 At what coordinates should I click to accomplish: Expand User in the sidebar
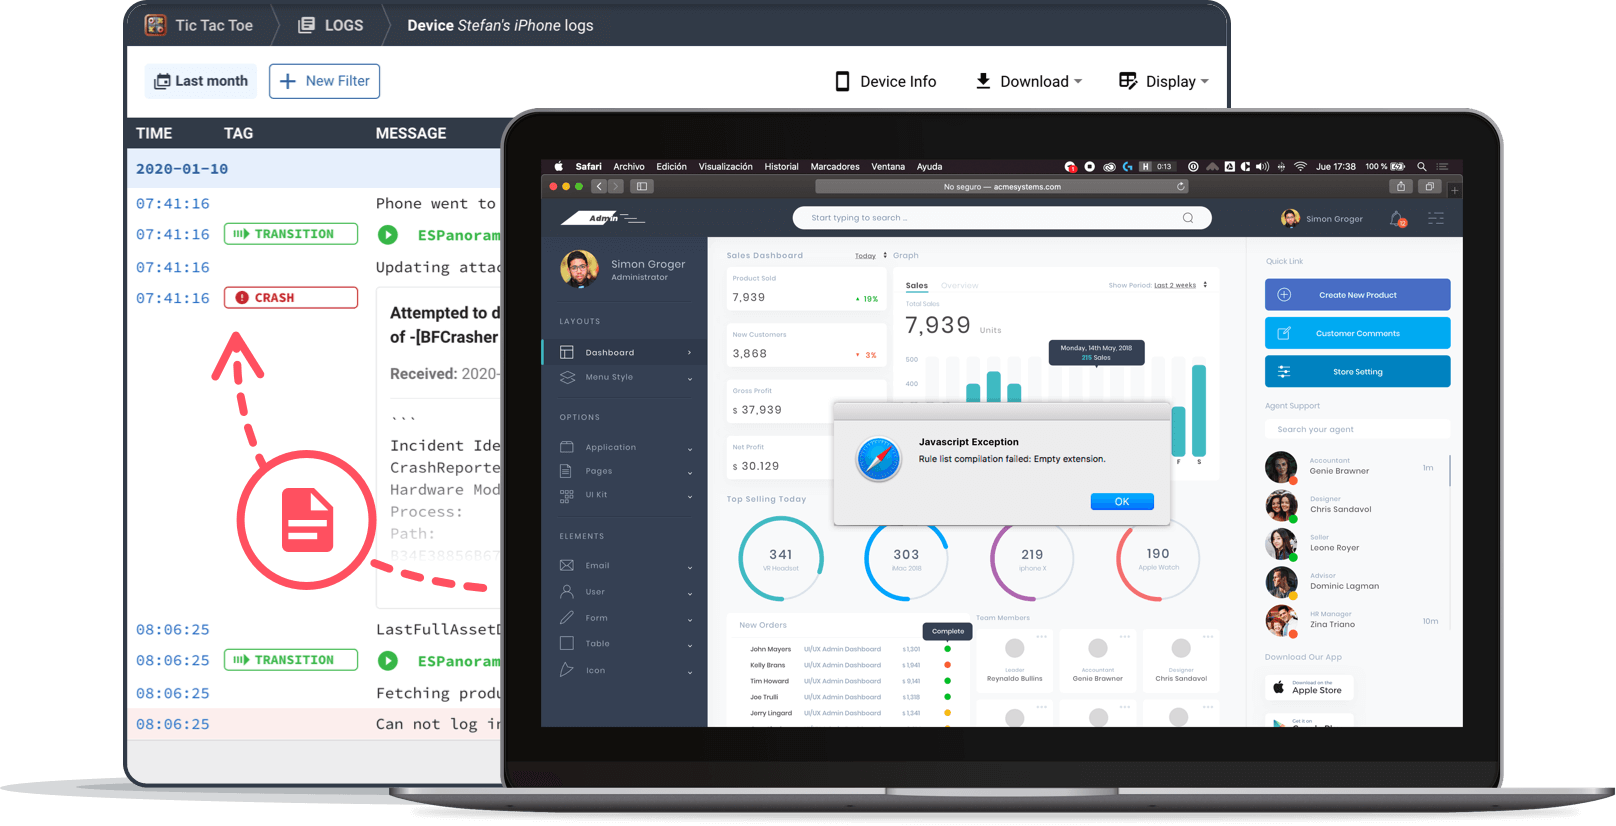tap(624, 592)
